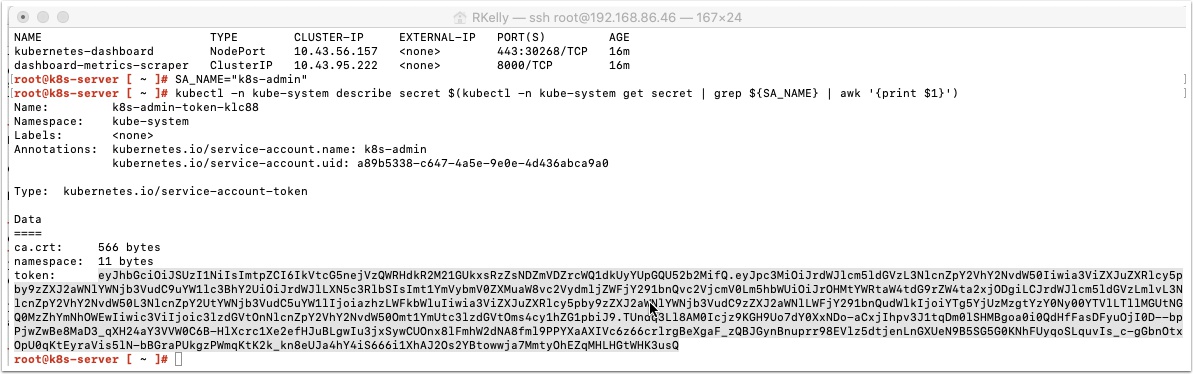Click the red close window button
Image resolution: width=1193 pixels, height=374 pixels.
(x=25, y=17)
